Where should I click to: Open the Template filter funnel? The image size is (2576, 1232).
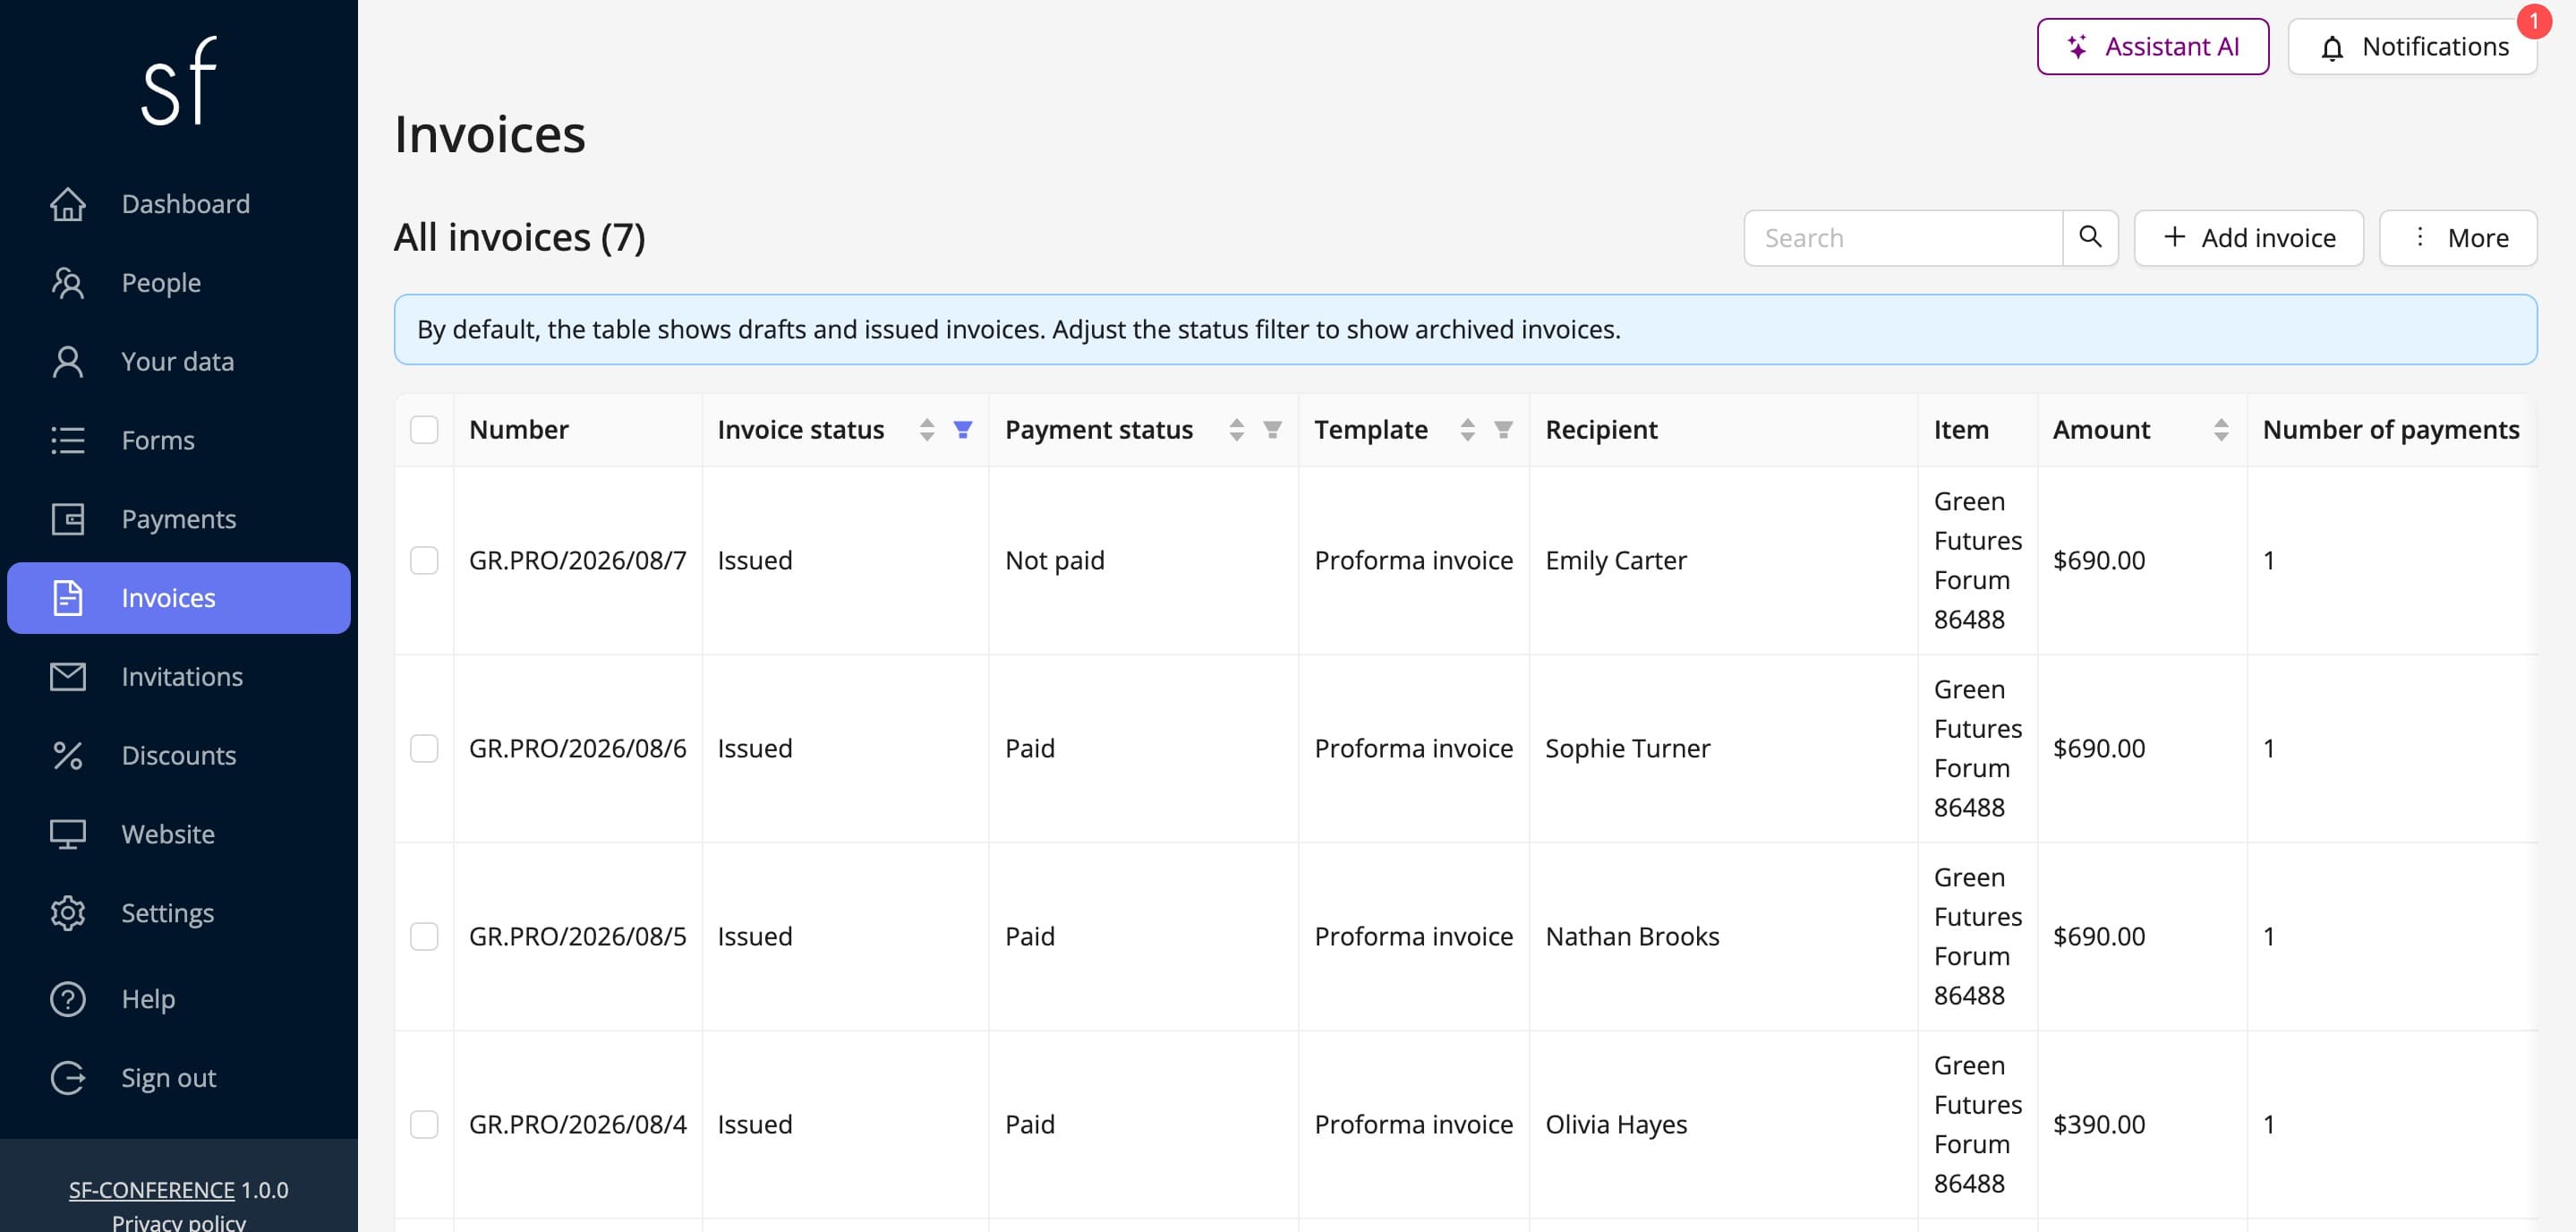click(x=1503, y=429)
